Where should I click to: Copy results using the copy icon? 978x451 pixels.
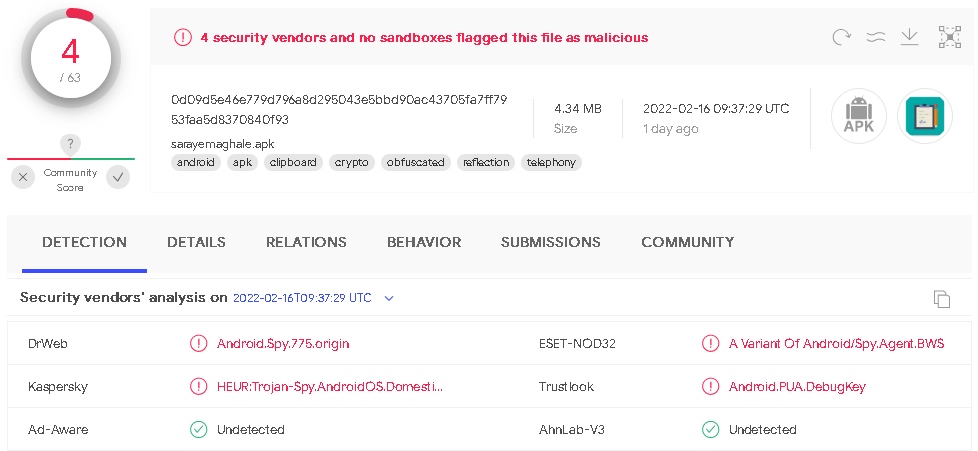[x=941, y=299]
